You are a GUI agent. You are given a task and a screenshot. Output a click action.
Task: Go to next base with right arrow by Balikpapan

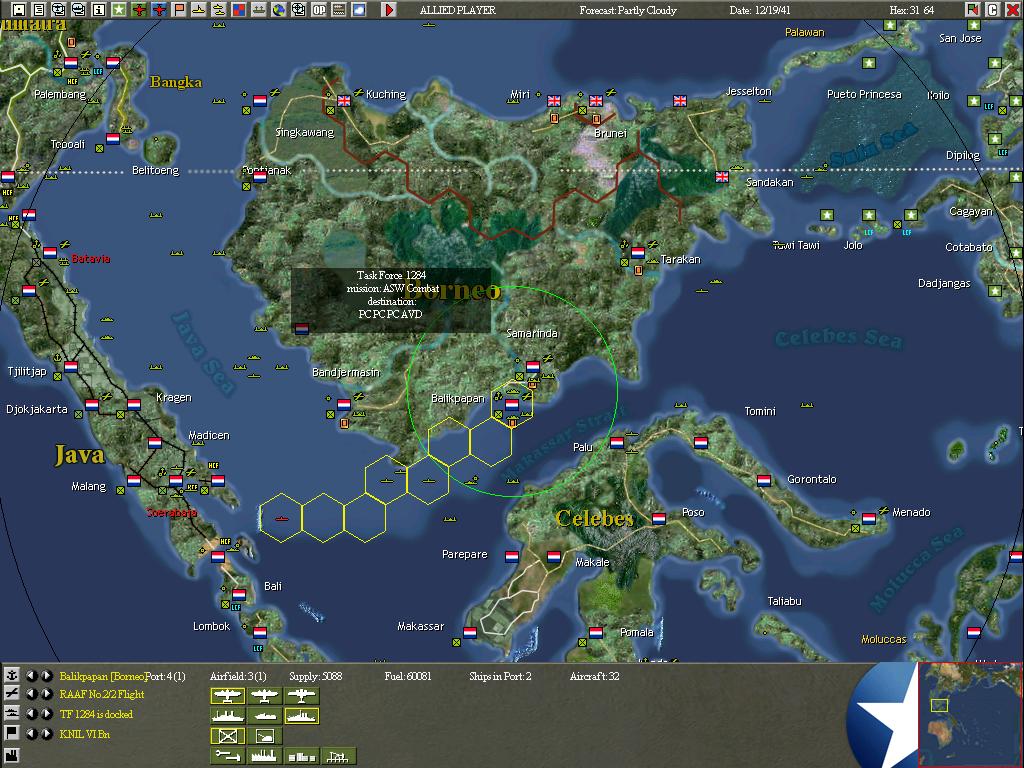[x=46, y=676]
